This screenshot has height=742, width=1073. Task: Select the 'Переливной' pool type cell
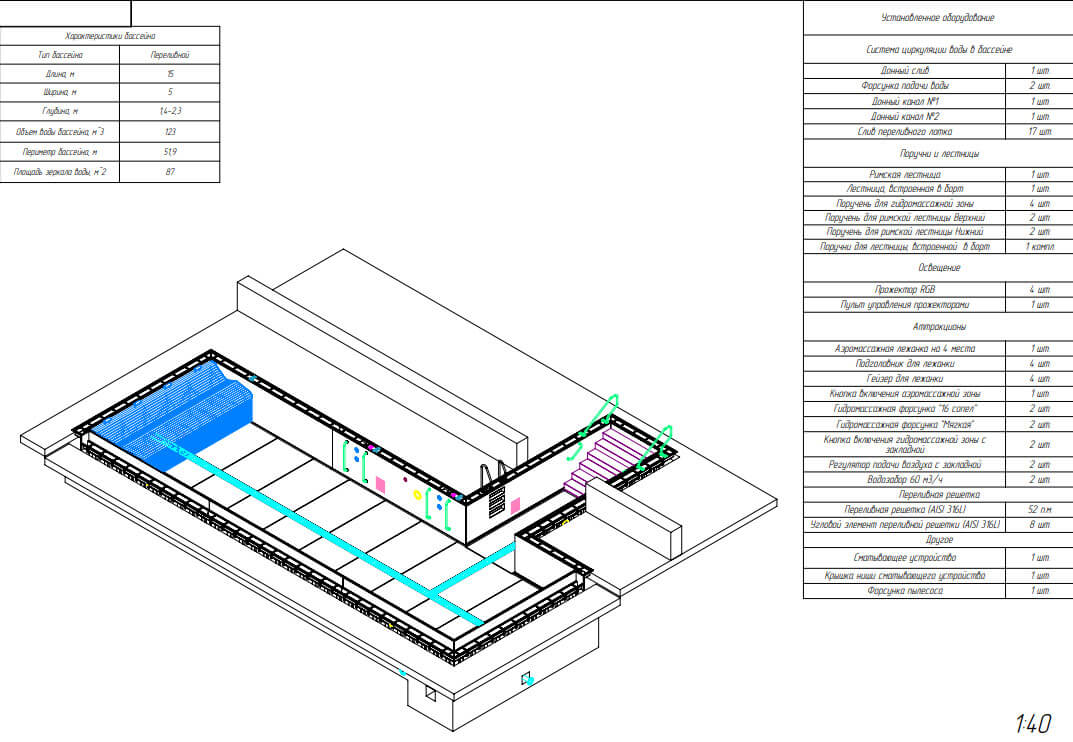[169, 55]
